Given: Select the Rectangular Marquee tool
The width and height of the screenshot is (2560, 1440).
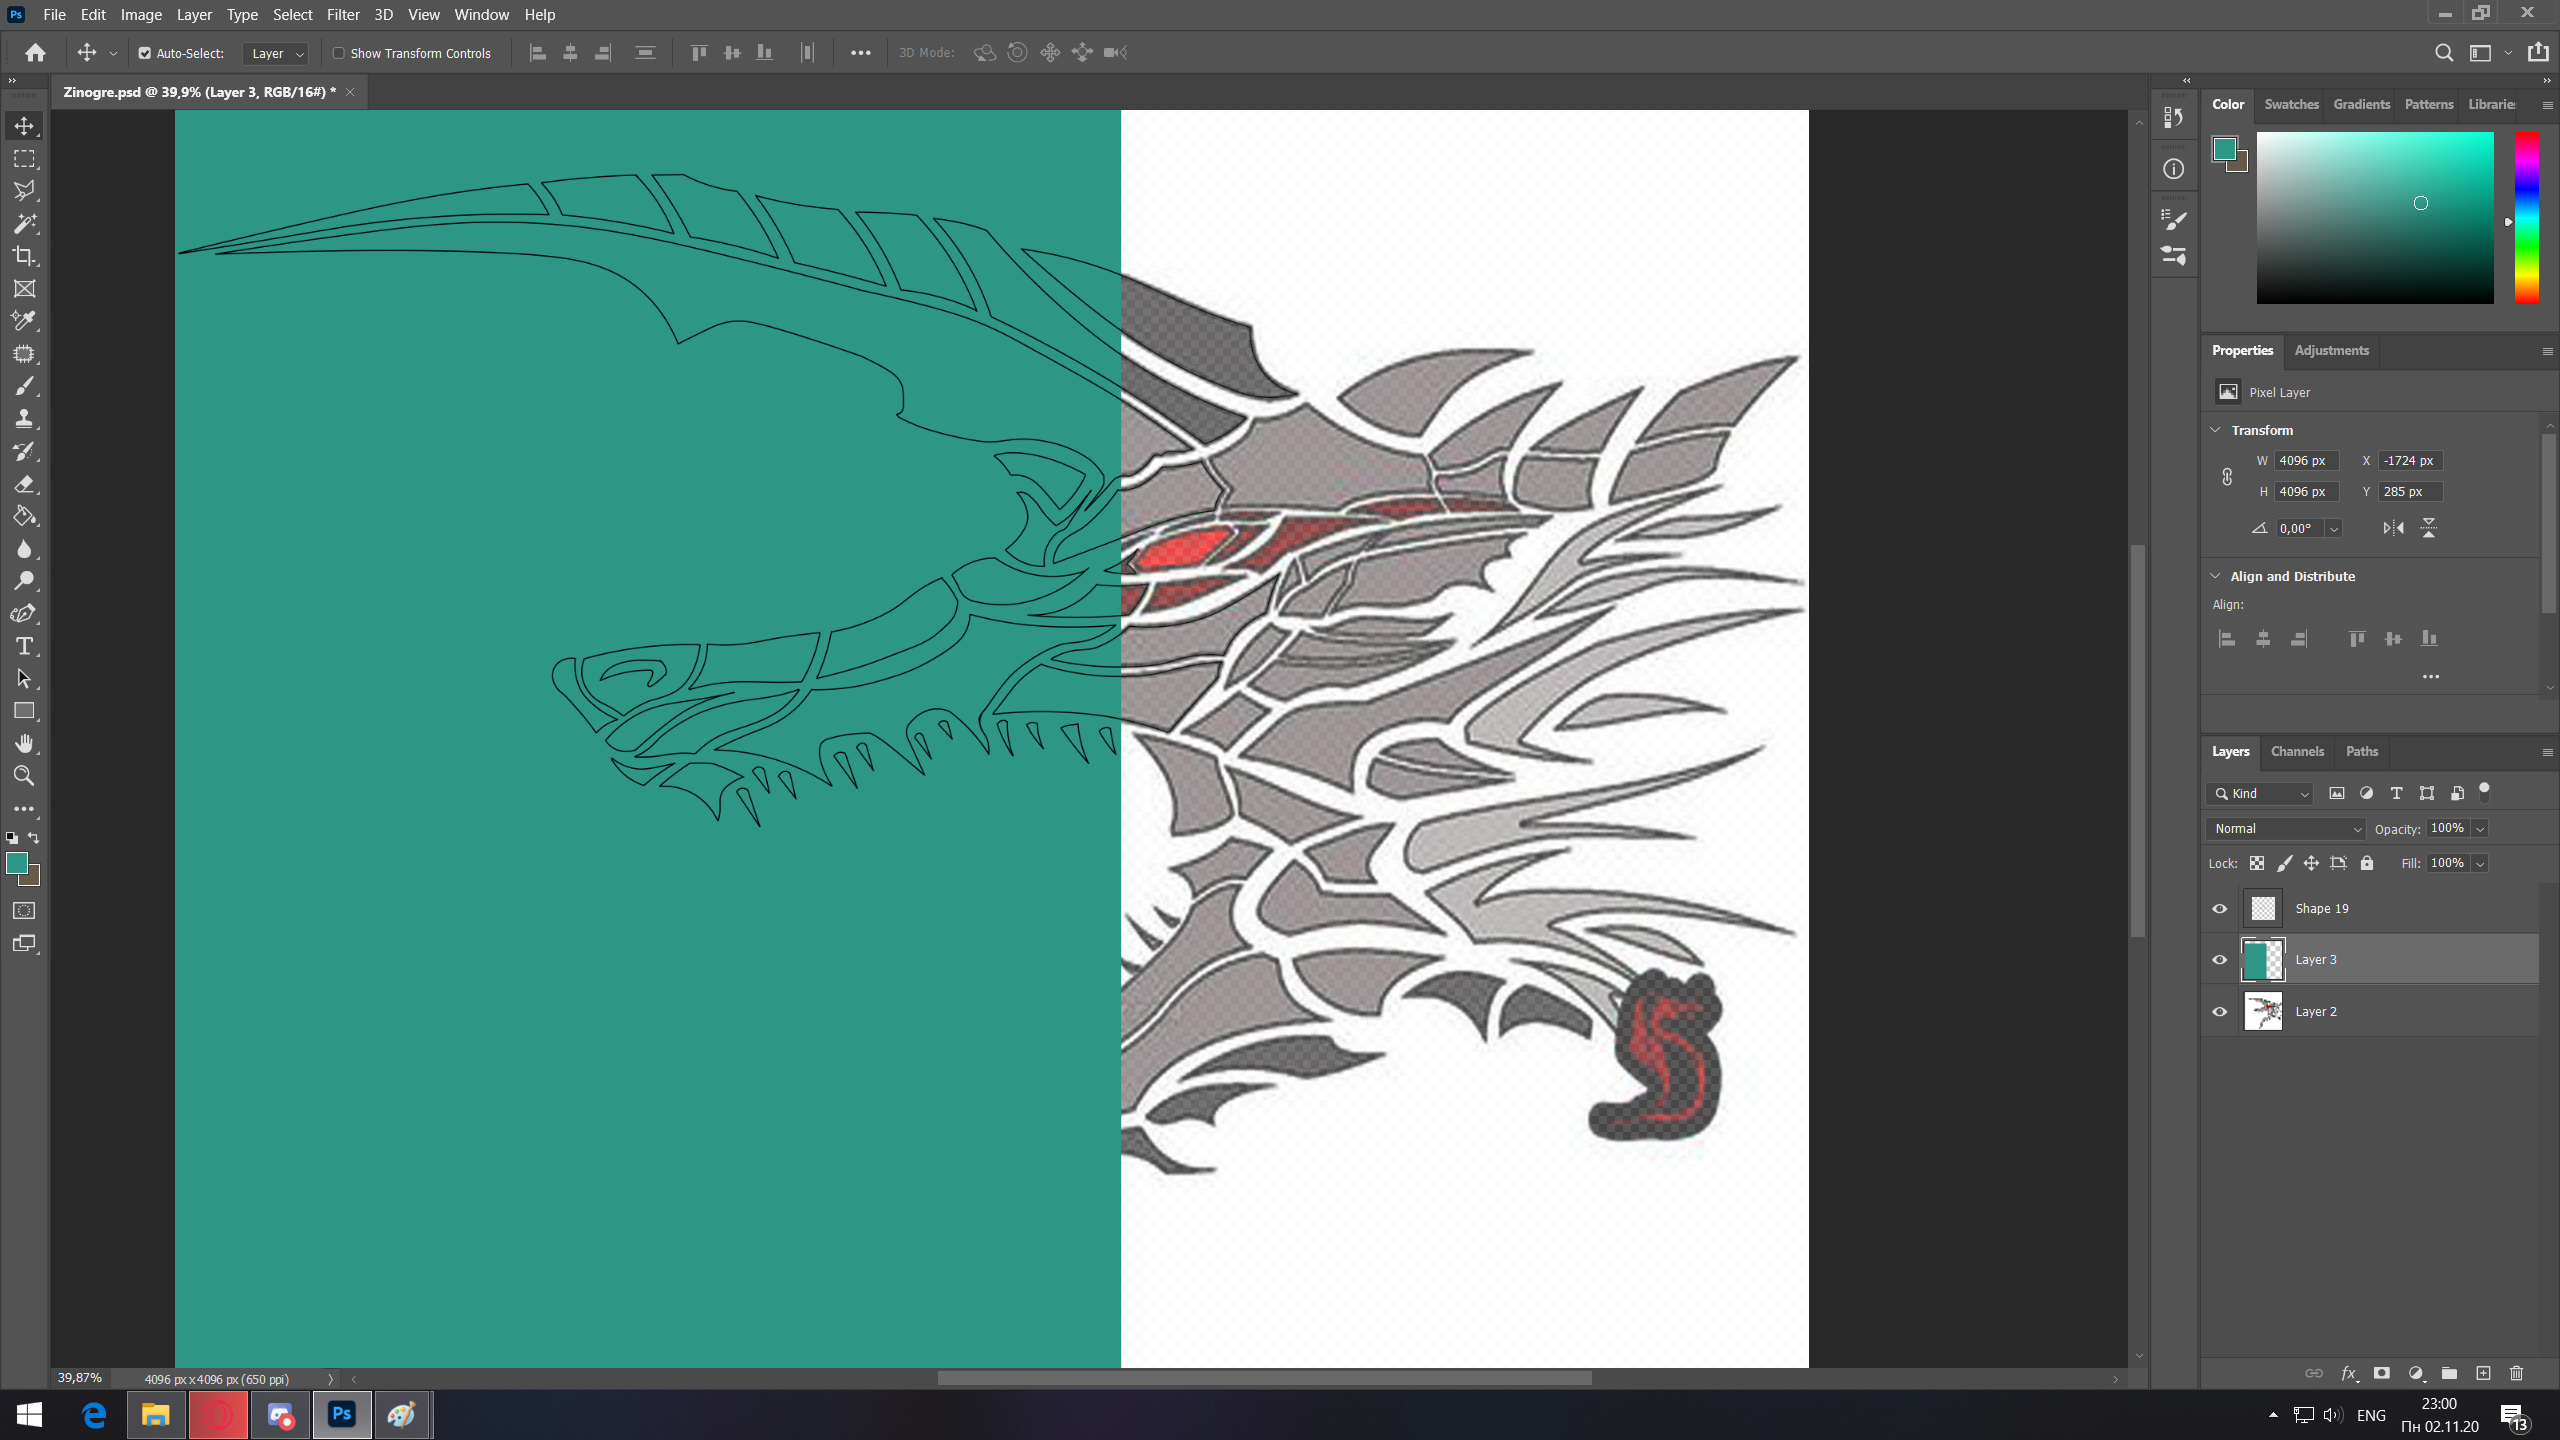Looking at the screenshot, I should pyautogui.click(x=24, y=159).
